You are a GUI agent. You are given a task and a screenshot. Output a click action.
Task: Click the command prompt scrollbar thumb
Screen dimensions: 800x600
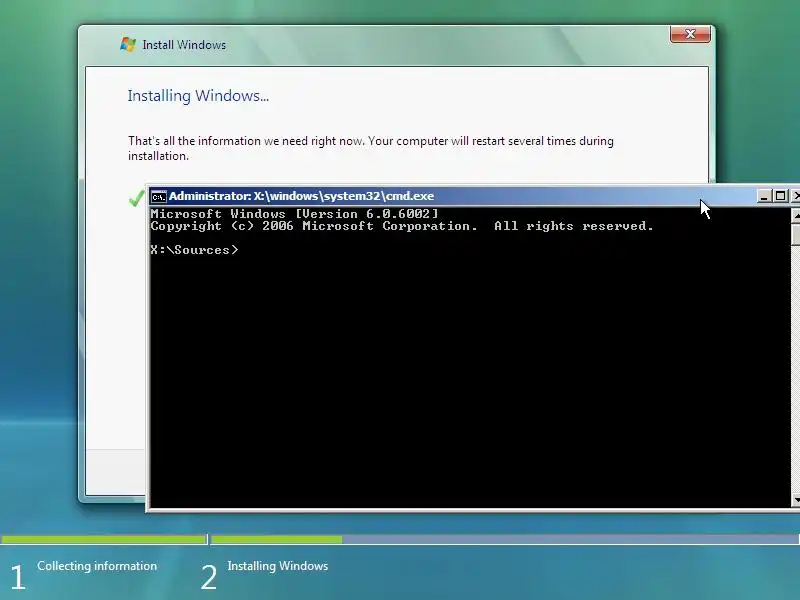(795, 234)
